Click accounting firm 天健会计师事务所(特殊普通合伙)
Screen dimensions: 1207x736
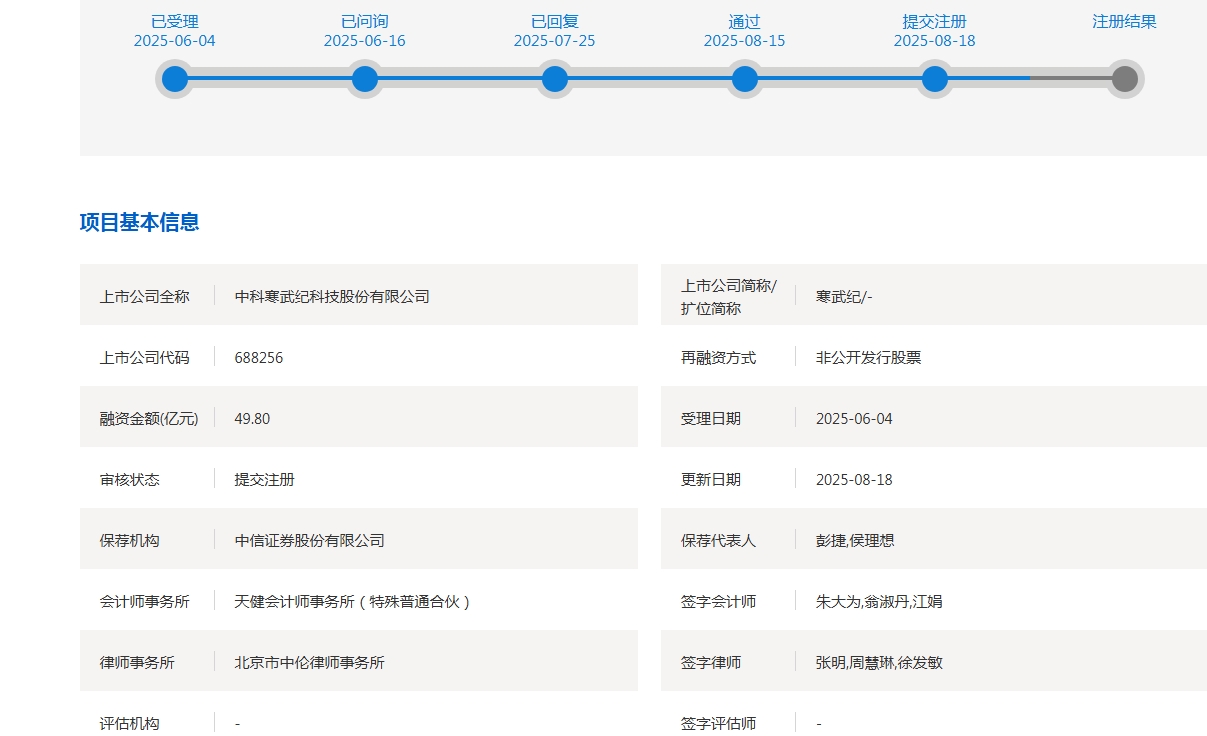tap(353, 601)
